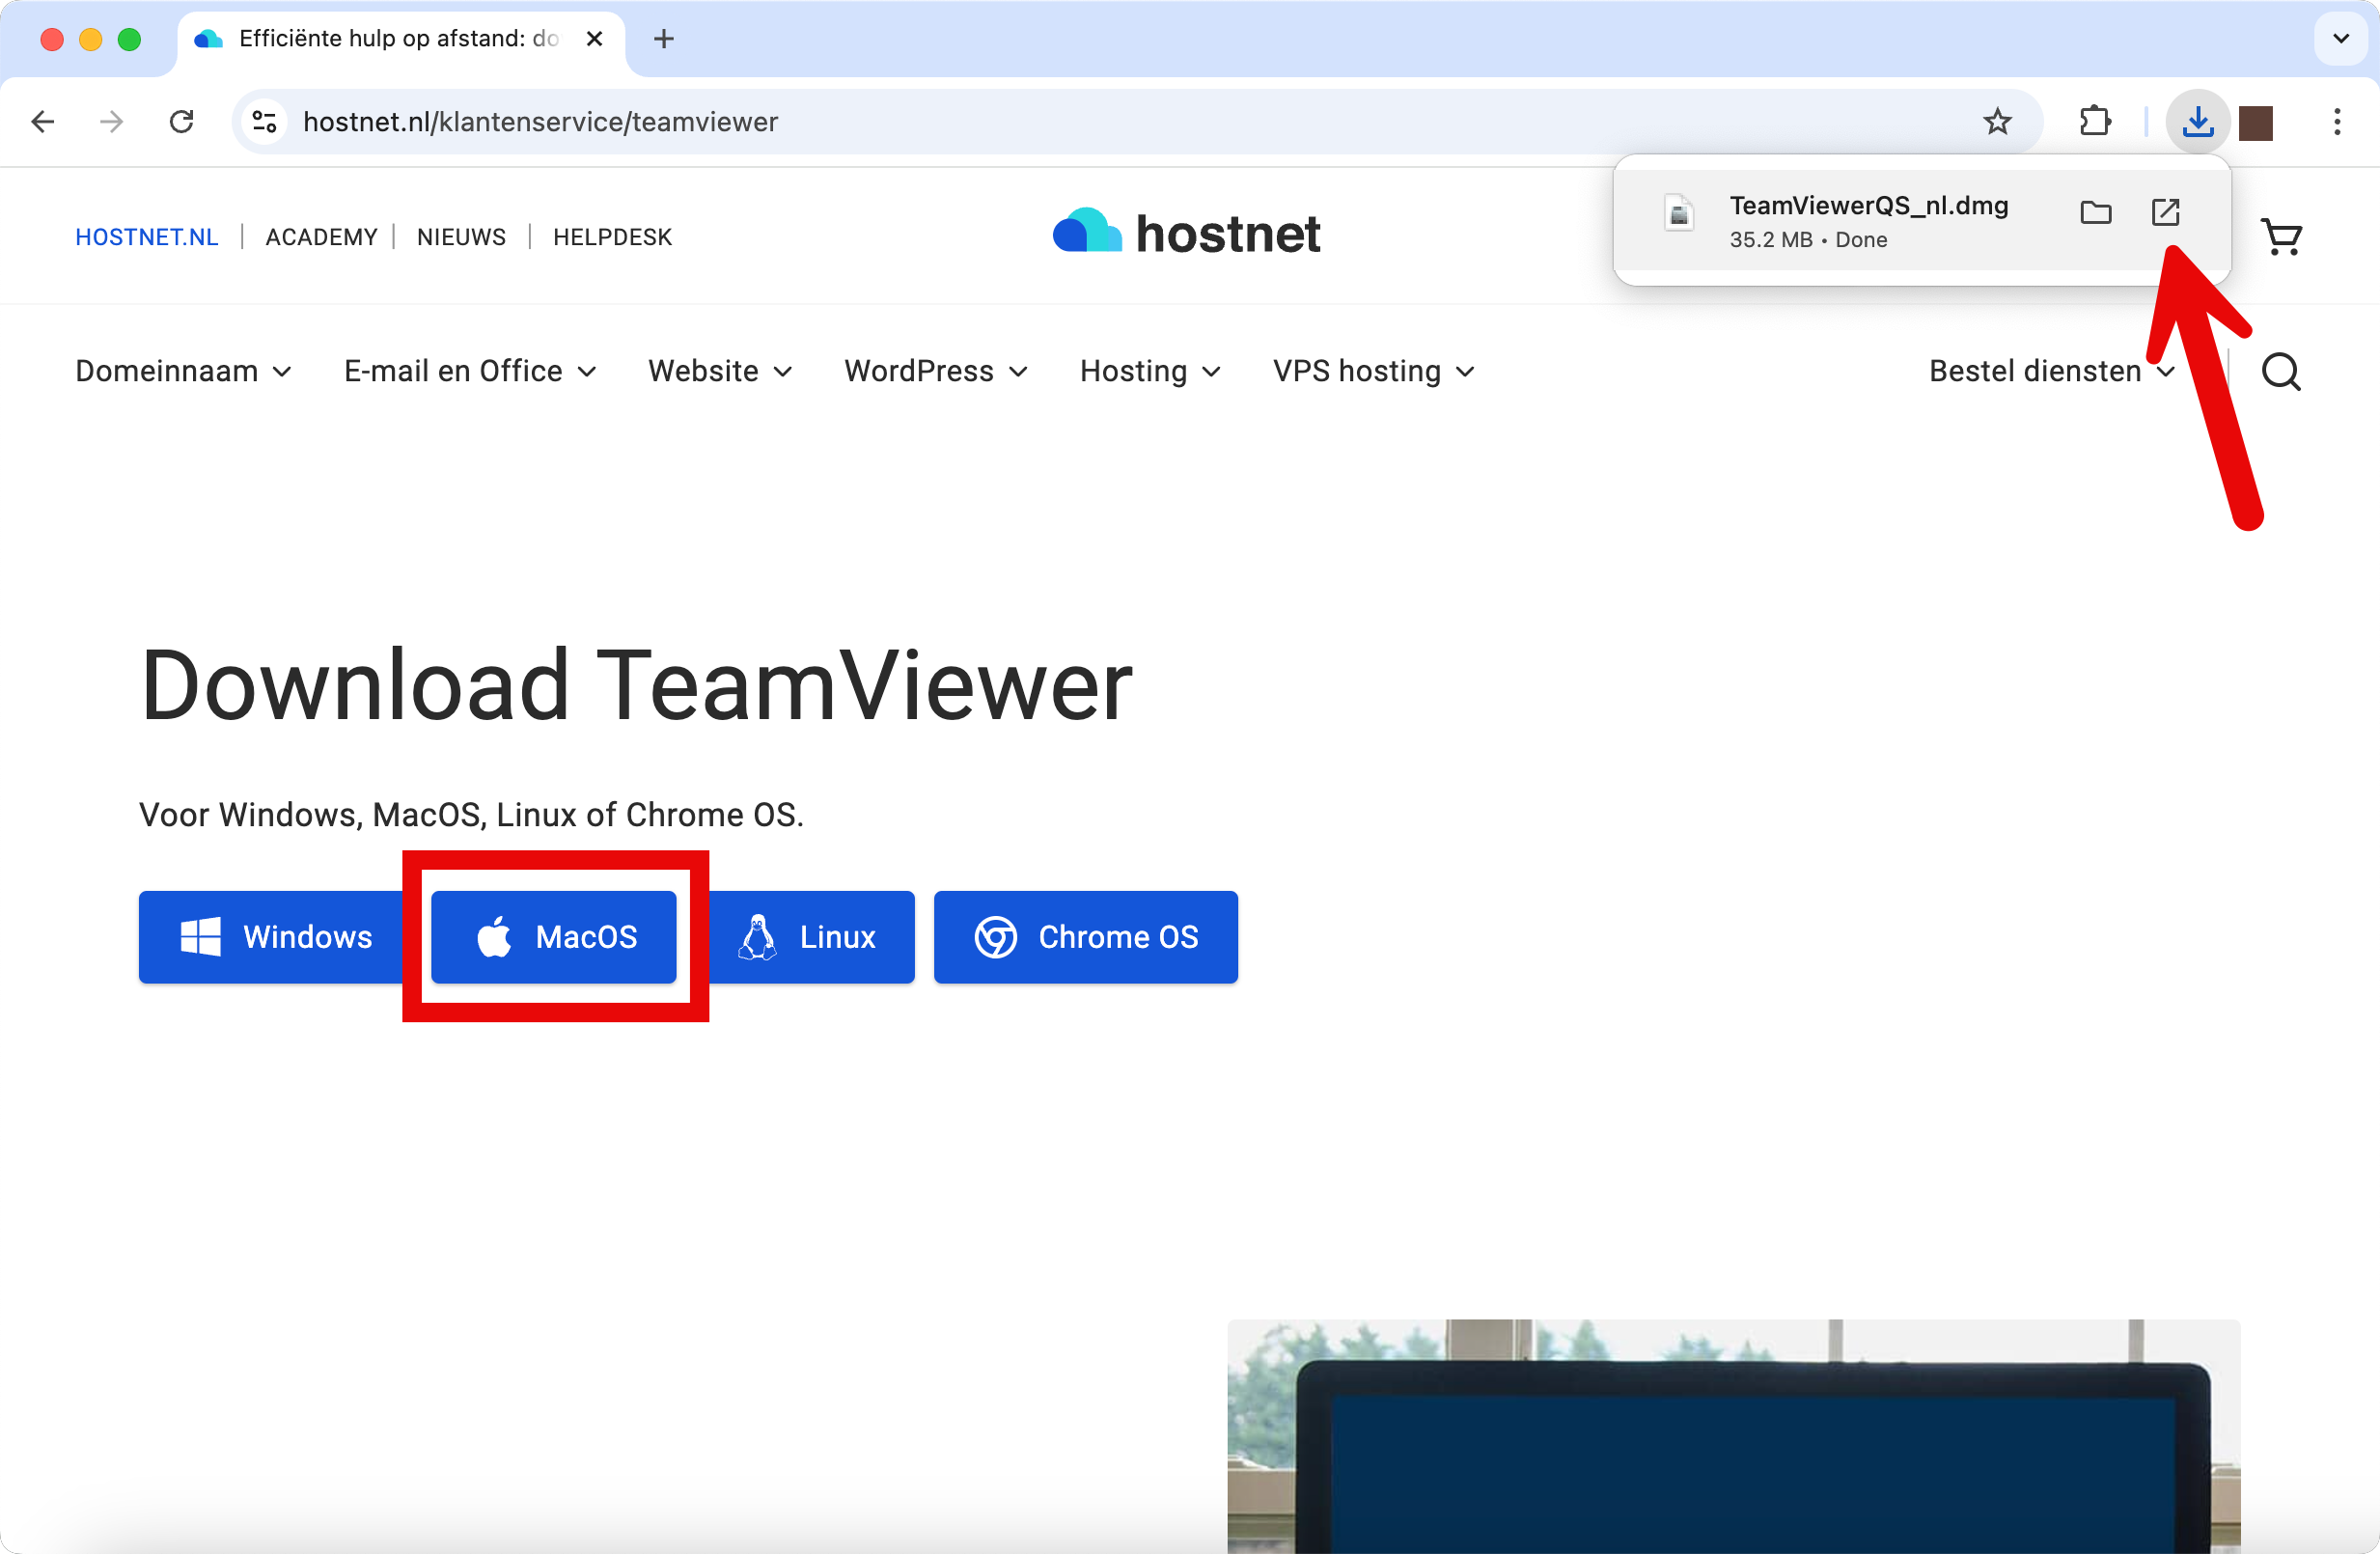The image size is (2380, 1554).
Task: Download TeamViewer for Chrome OS
Action: [x=1086, y=937]
